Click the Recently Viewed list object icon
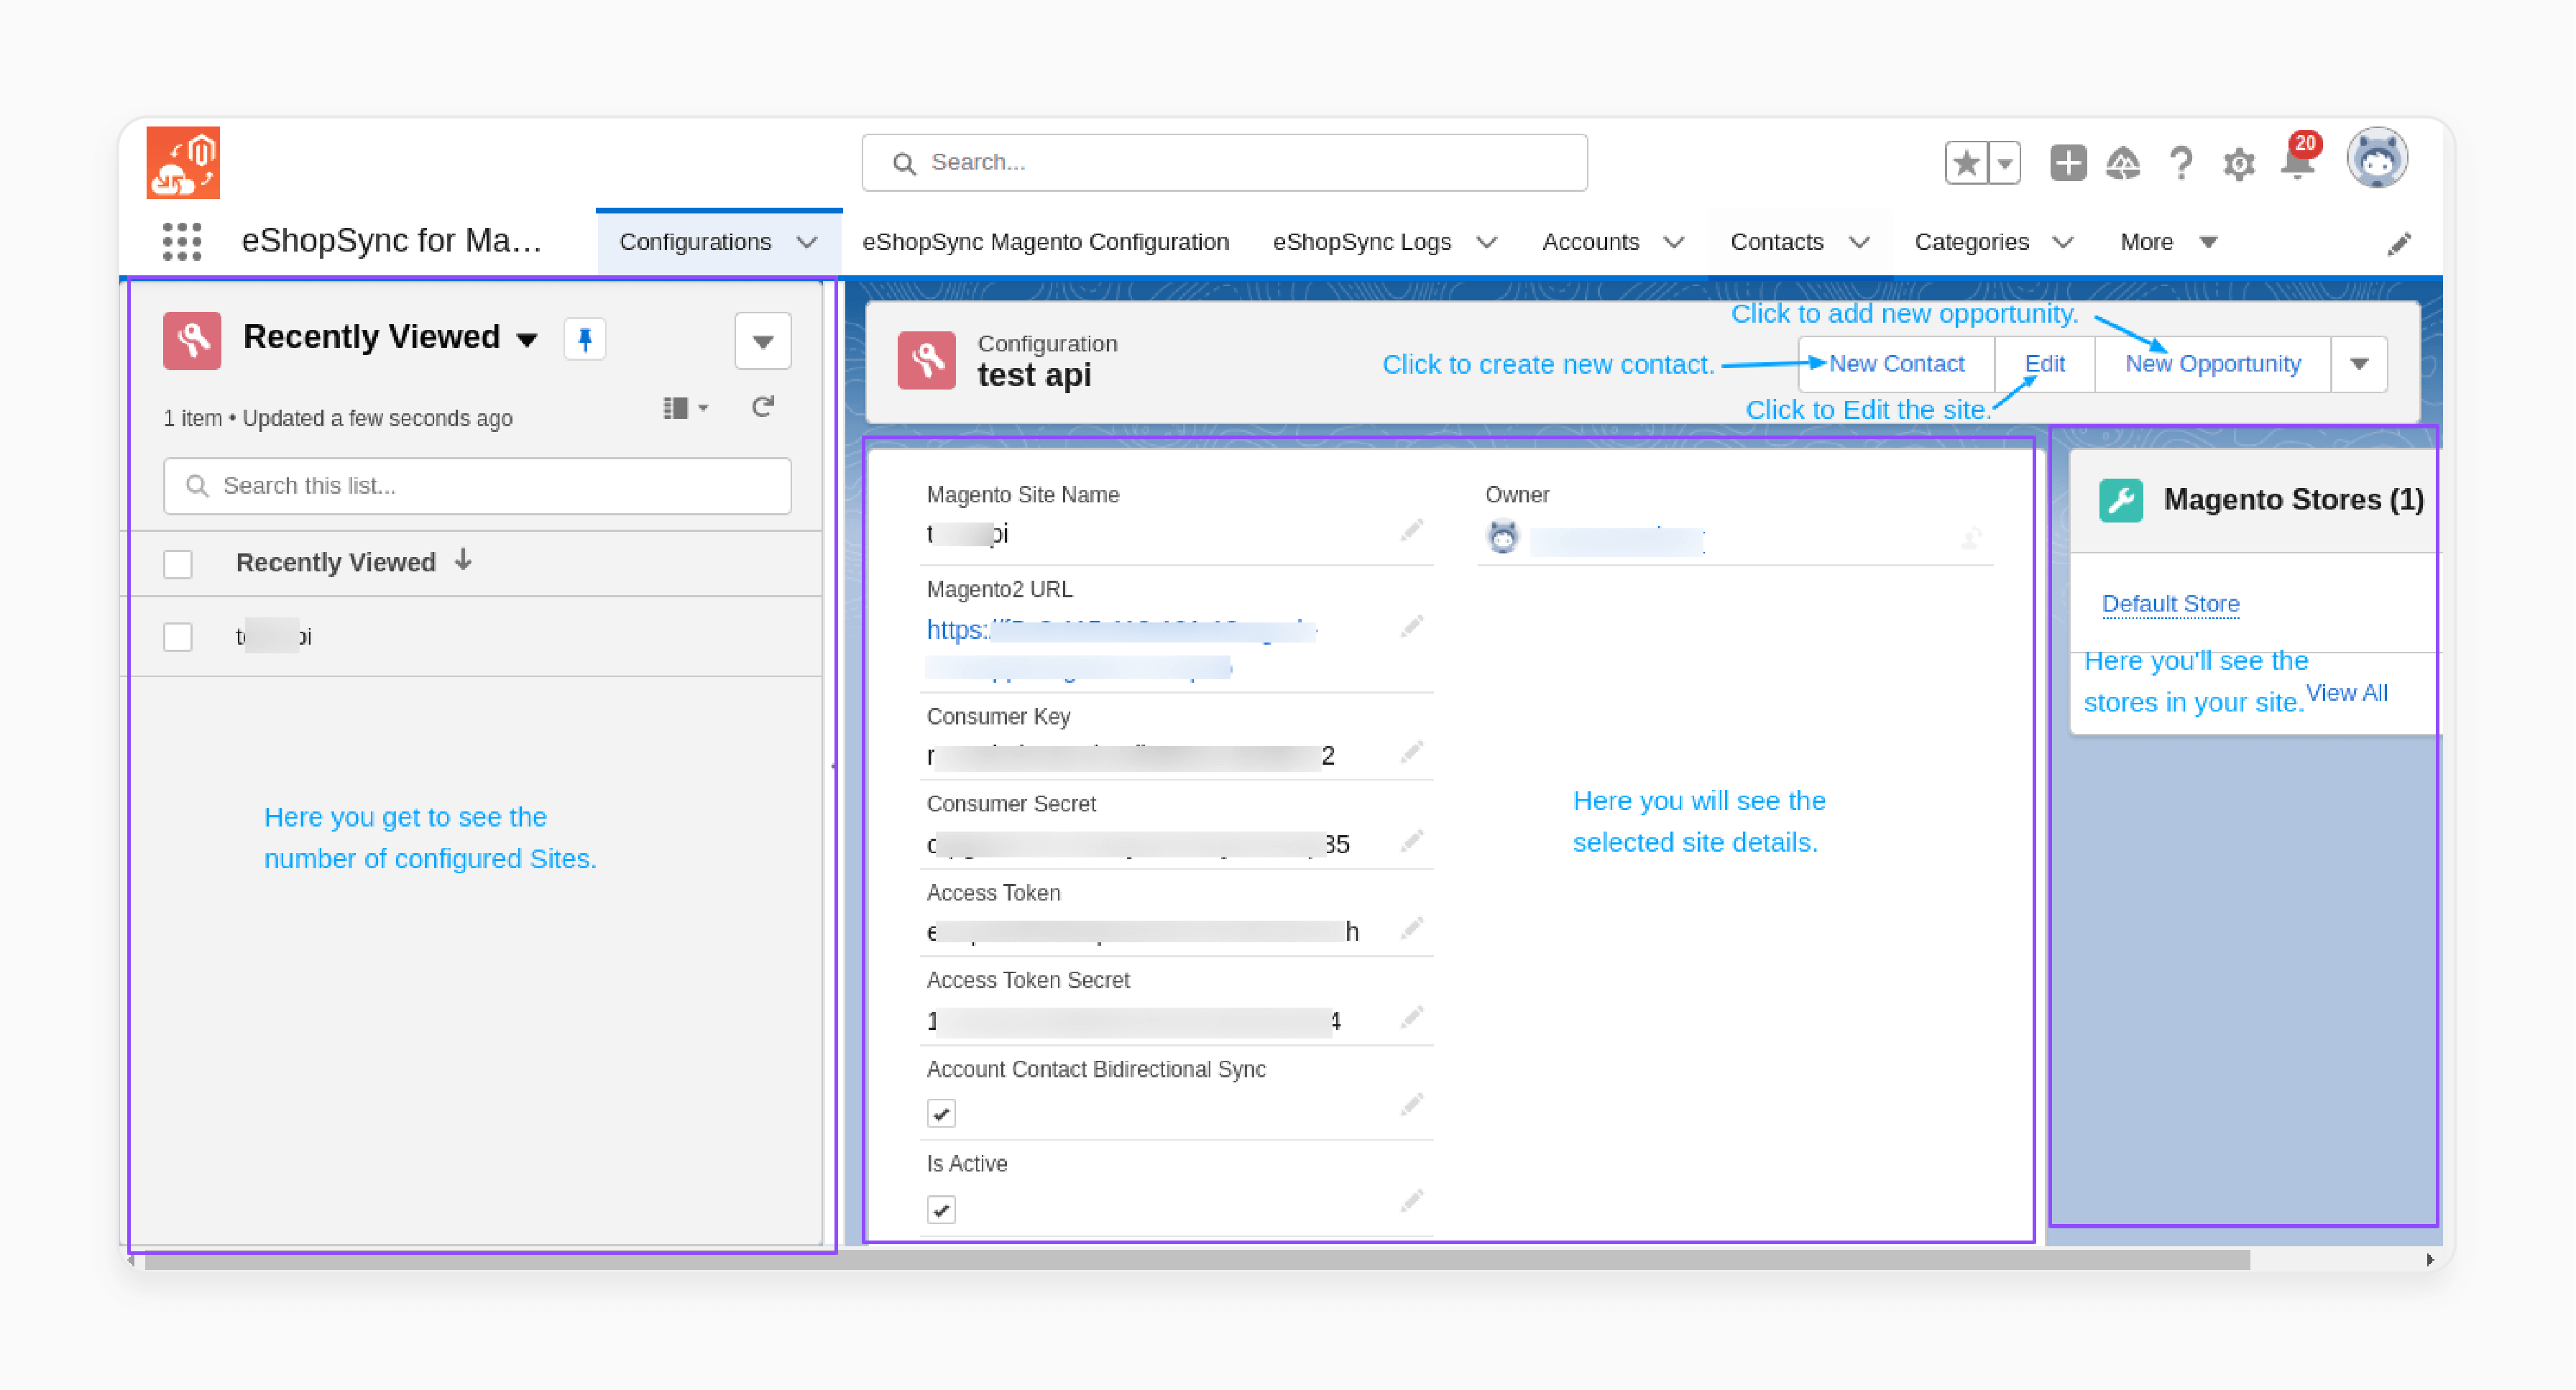Screen dimensions: 2576x1390 tap(192, 341)
